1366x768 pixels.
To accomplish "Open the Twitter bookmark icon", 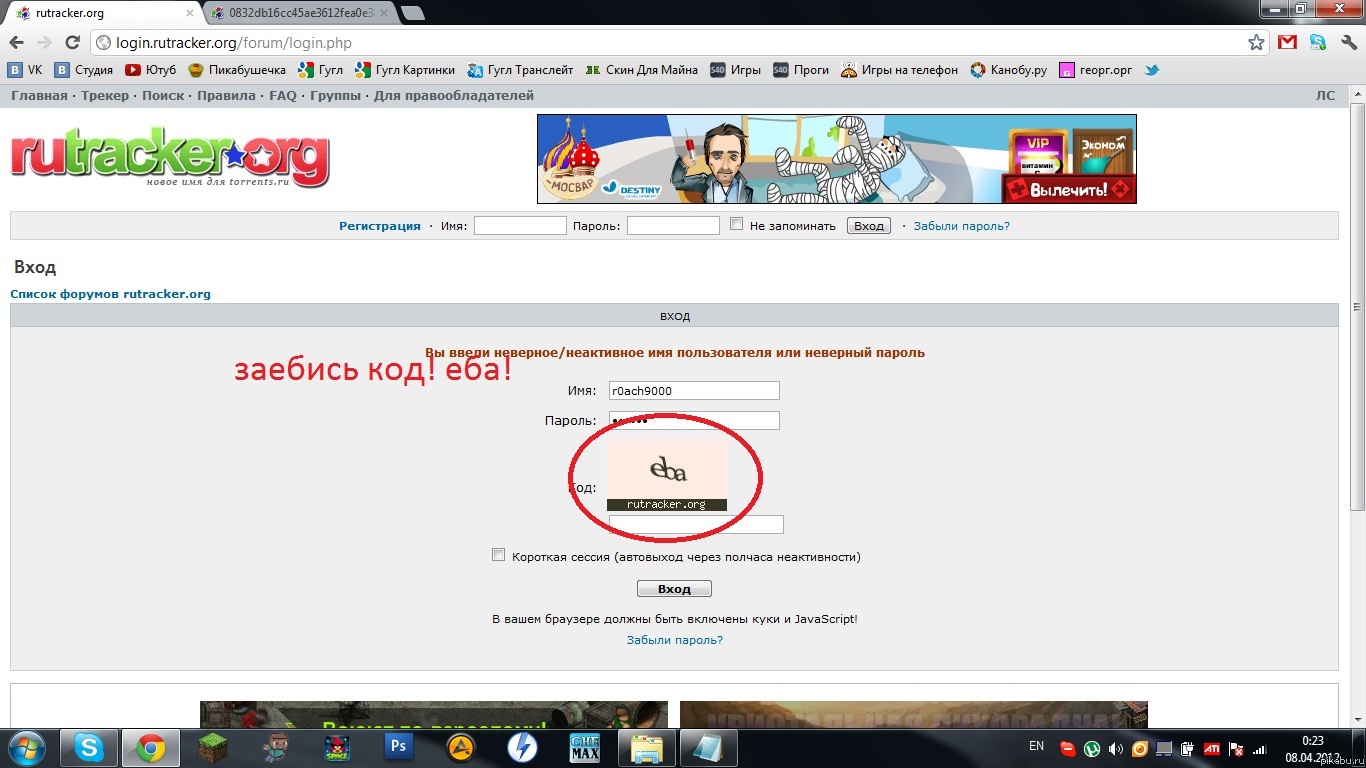I will point(1152,70).
